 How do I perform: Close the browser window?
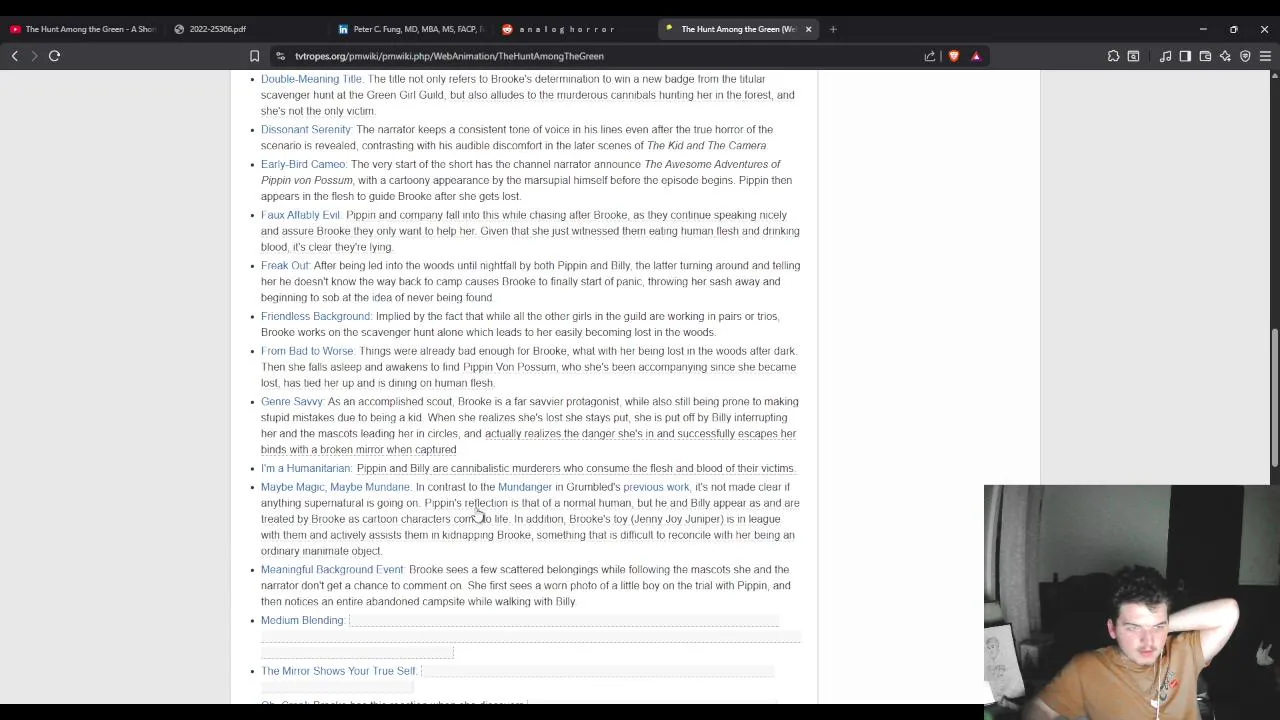pos(1264,29)
